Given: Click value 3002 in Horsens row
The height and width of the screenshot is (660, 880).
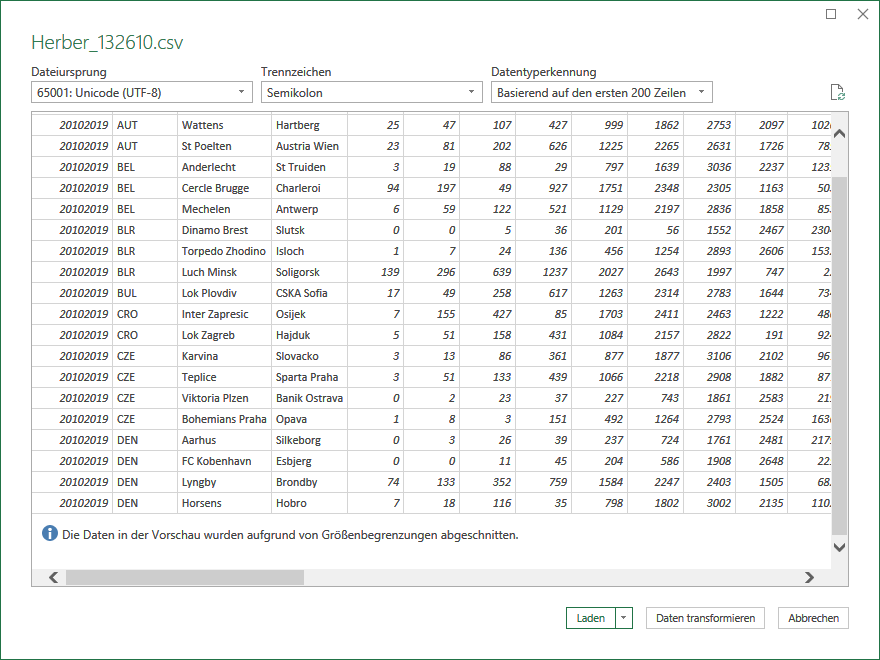Looking at the screenshot, I should point(709,503).
